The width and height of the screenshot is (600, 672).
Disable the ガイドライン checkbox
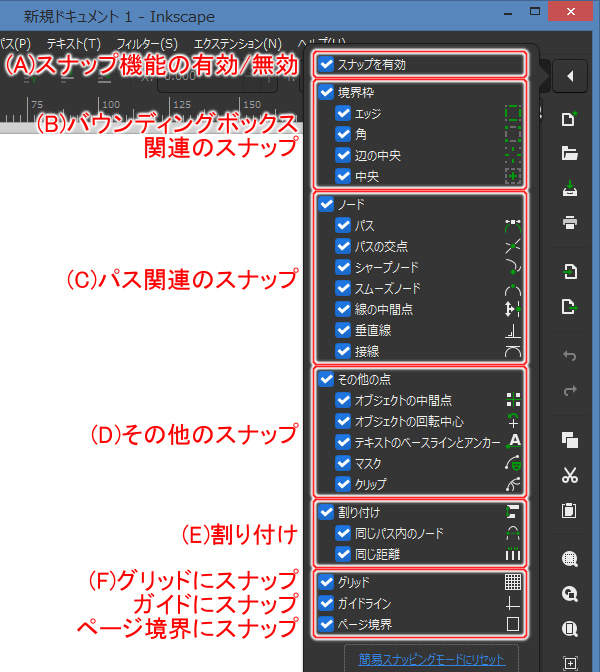326,603
